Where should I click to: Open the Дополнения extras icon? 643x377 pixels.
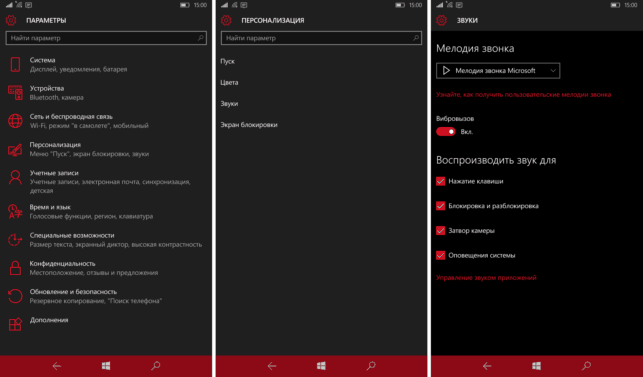(15, 324)
